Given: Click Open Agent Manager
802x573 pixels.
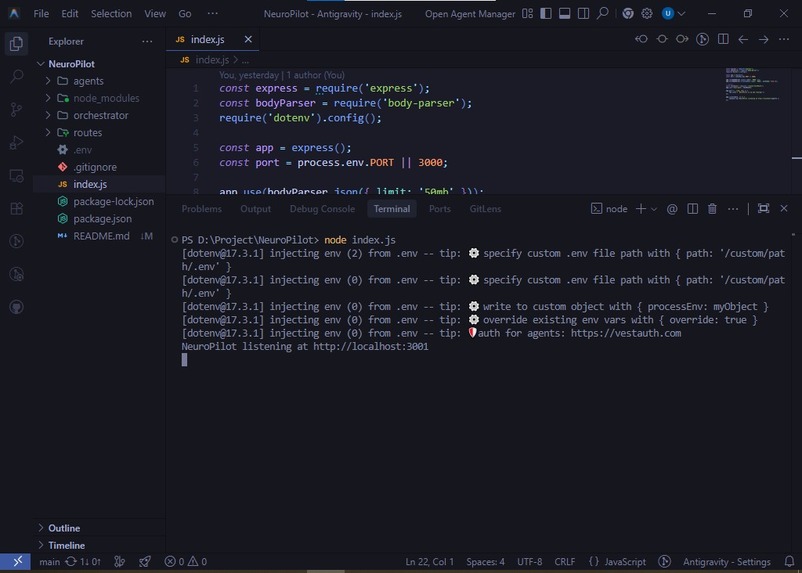Looking at the screenshot, I should click(470, 14).
